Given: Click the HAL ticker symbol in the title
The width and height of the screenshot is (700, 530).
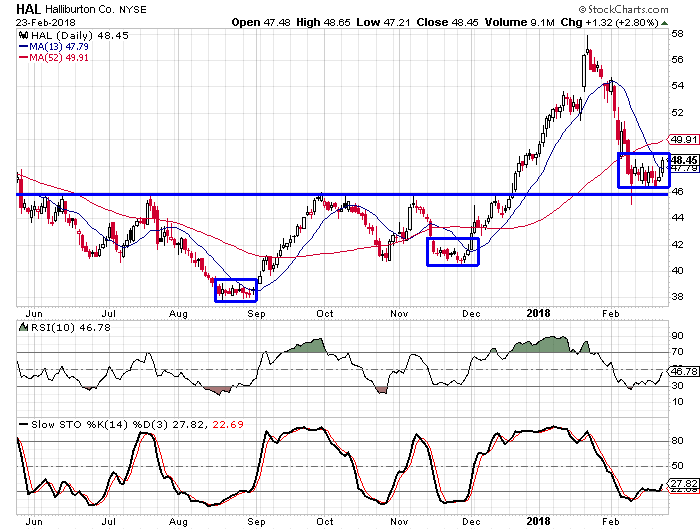Looking at the screenshot, I should point(28,9).
